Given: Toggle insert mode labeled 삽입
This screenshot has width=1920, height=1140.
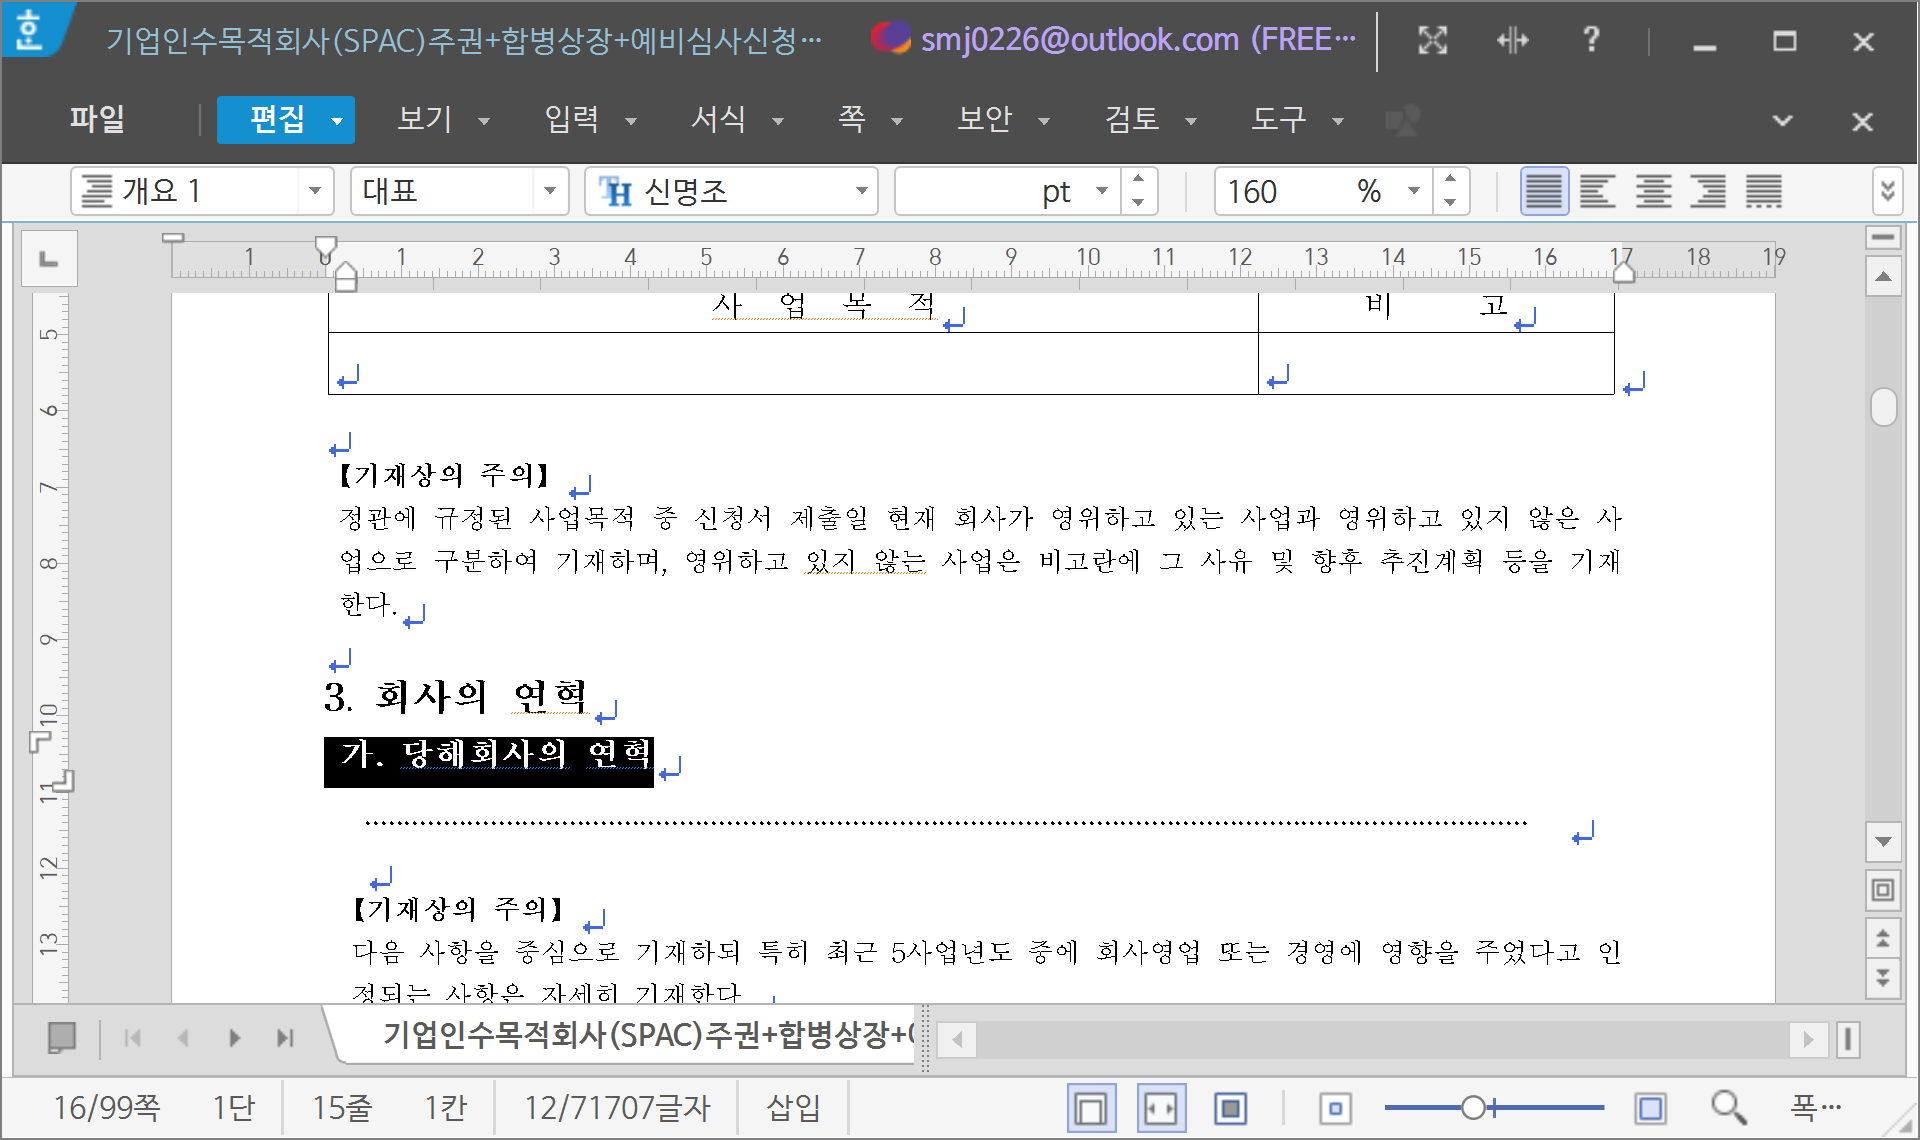Looking at the screenshot, I should coord(793,1108).
